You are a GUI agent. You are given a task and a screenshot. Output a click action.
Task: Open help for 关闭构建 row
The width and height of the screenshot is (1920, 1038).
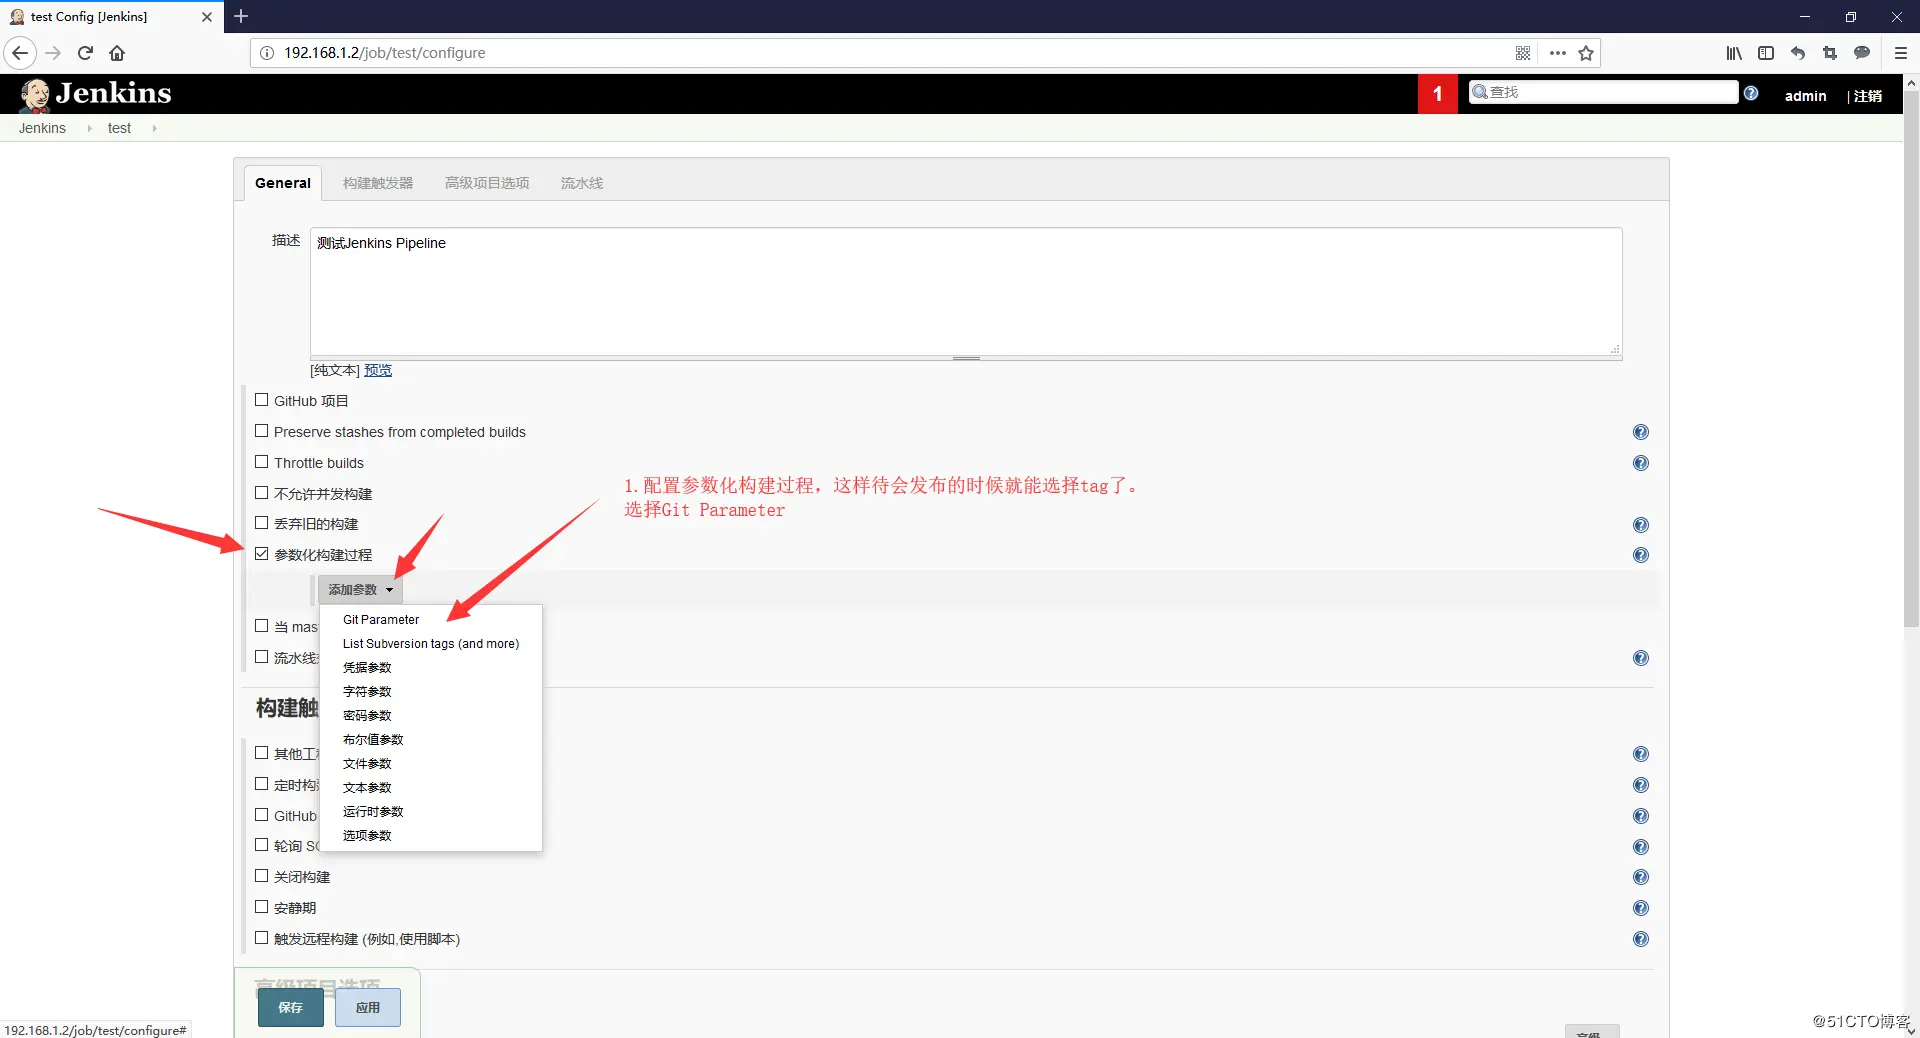click(x=1640, y=877)
